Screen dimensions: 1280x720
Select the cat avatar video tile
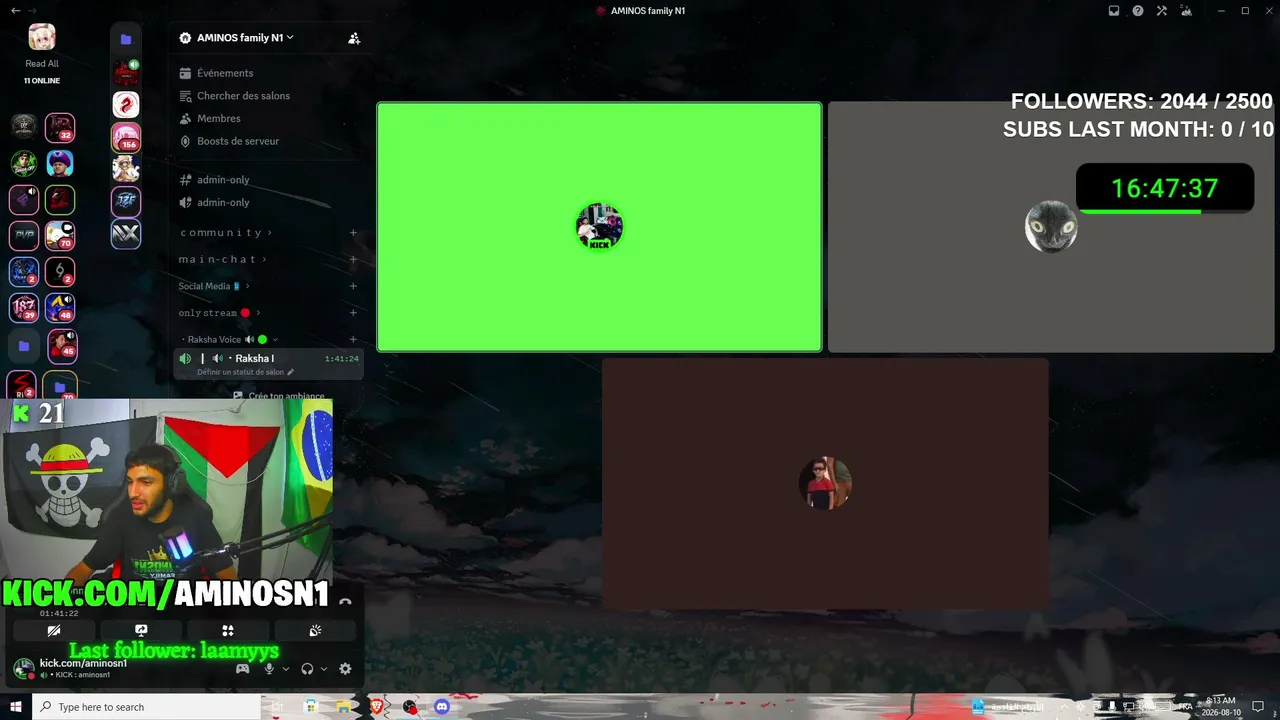coord(1051,227)
